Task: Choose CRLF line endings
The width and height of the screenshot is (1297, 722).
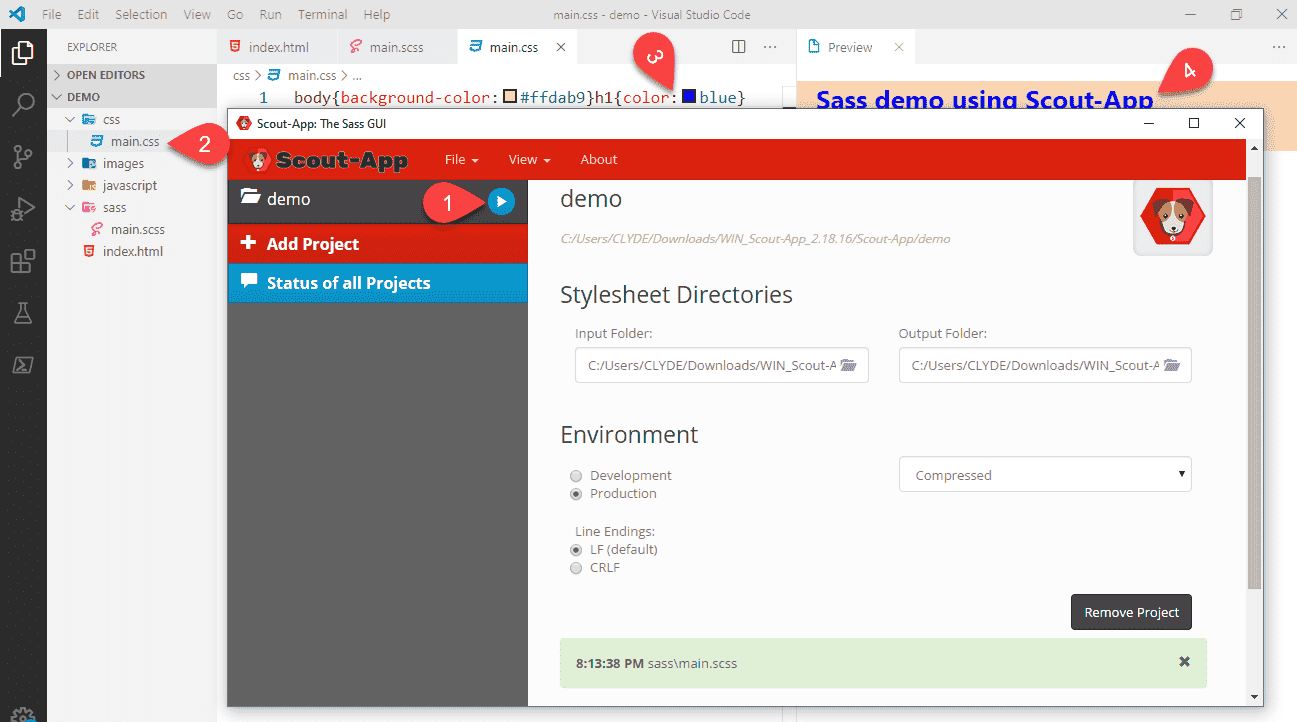Action: pyautogui.click(x=576, y=568)
